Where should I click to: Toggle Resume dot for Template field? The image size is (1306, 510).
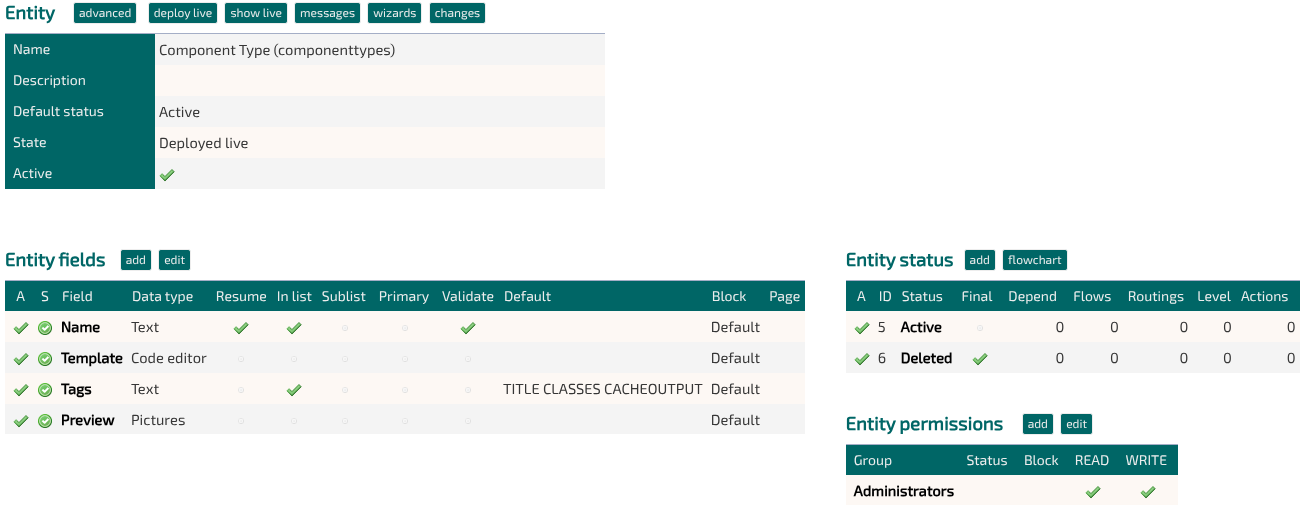coord(241,359)
